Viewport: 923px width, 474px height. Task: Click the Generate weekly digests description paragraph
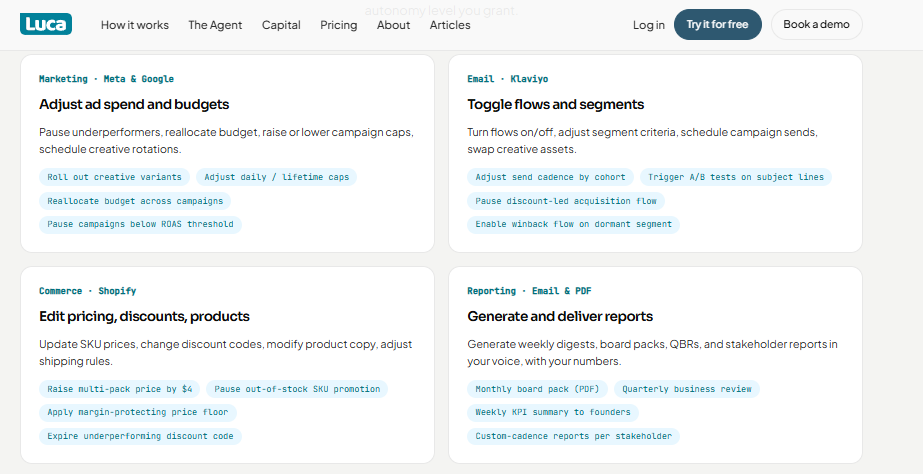coord(652,353)
